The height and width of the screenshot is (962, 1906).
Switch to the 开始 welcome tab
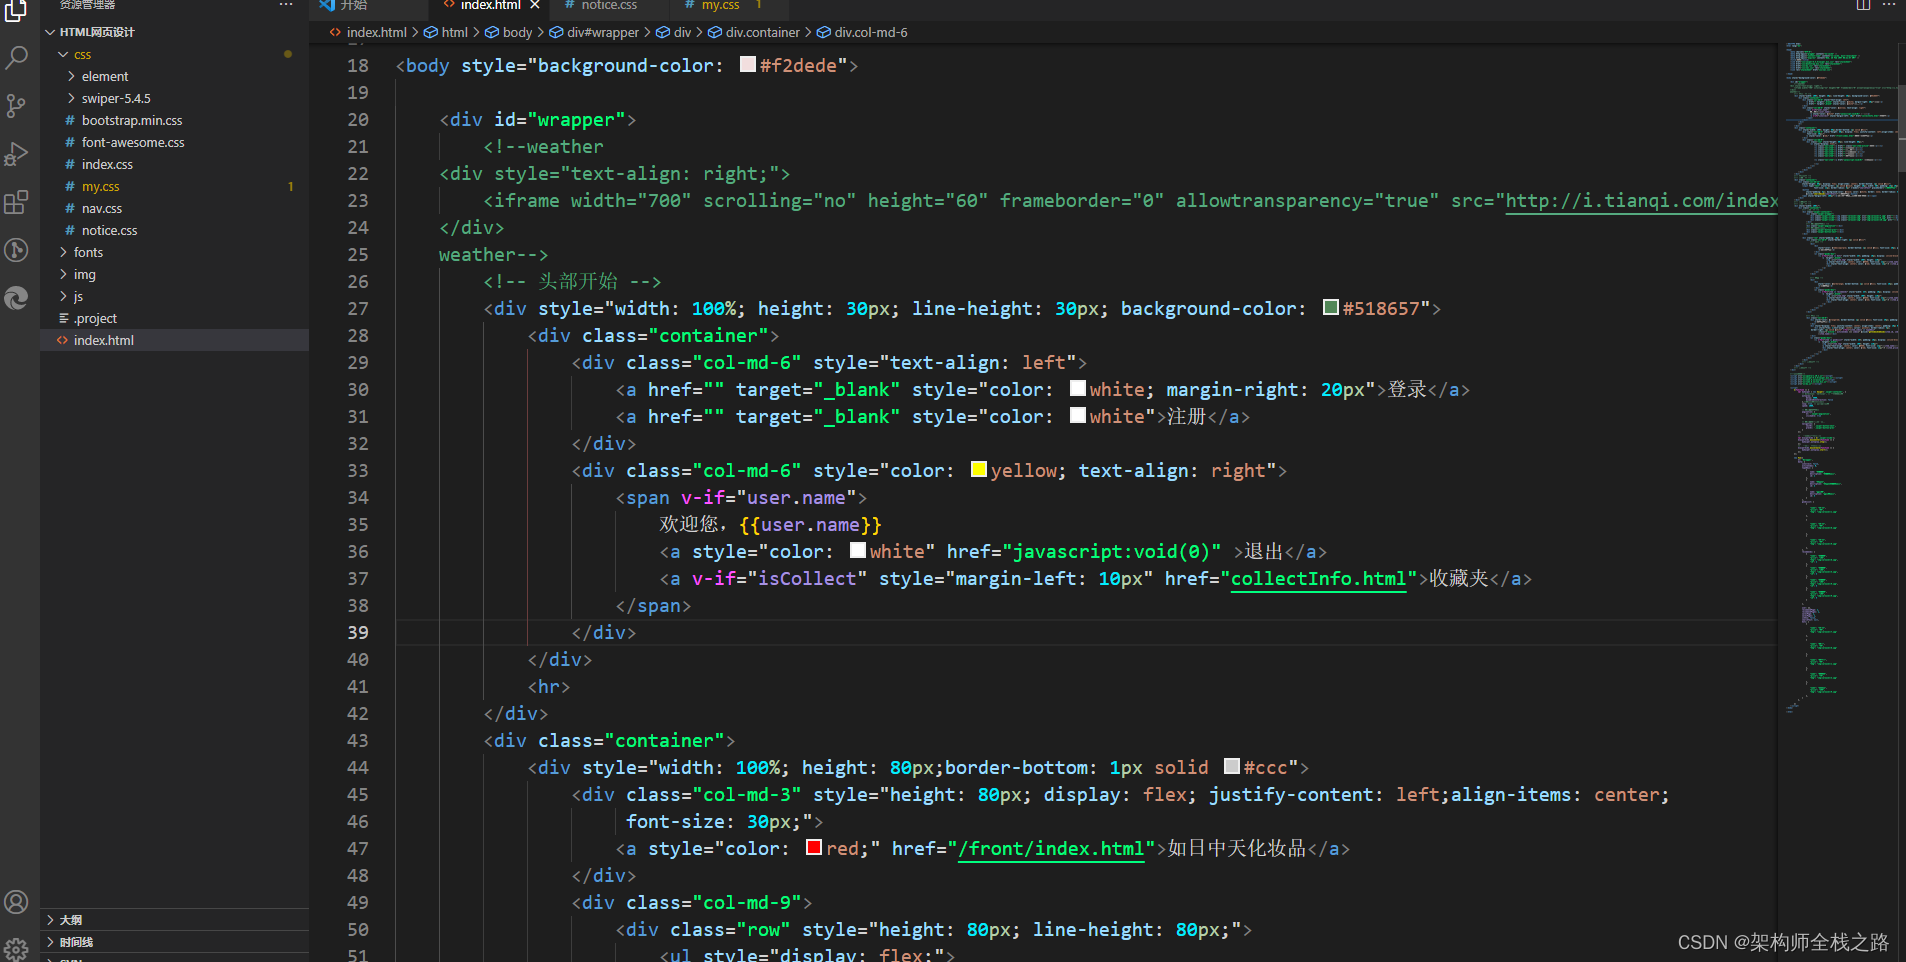pyautogui.click(x=354, y=5)
